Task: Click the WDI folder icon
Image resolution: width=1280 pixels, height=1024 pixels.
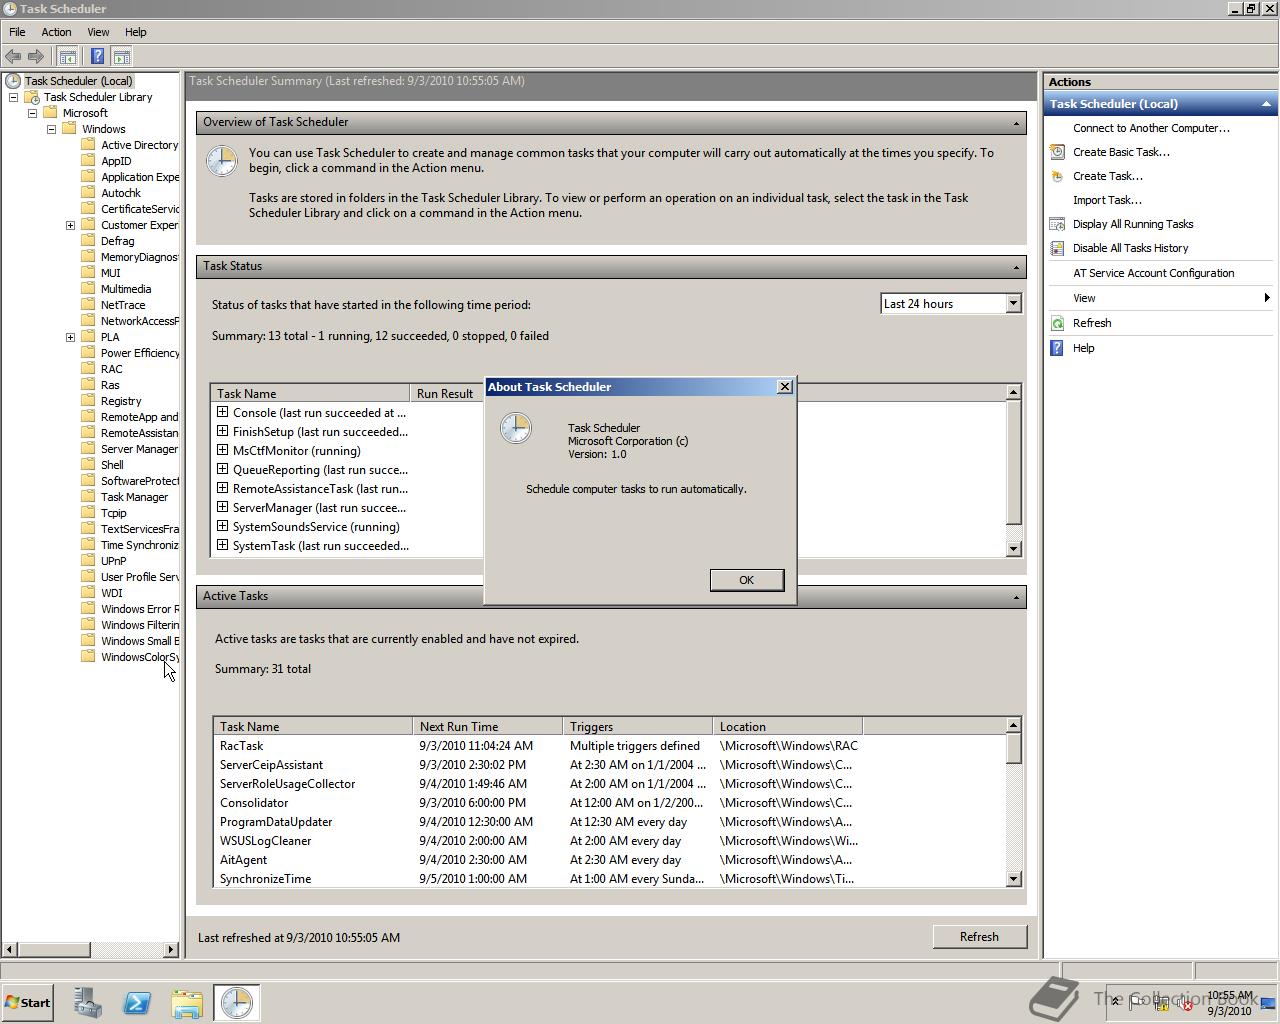Action: pyautogui.click(x=89, y=593)
